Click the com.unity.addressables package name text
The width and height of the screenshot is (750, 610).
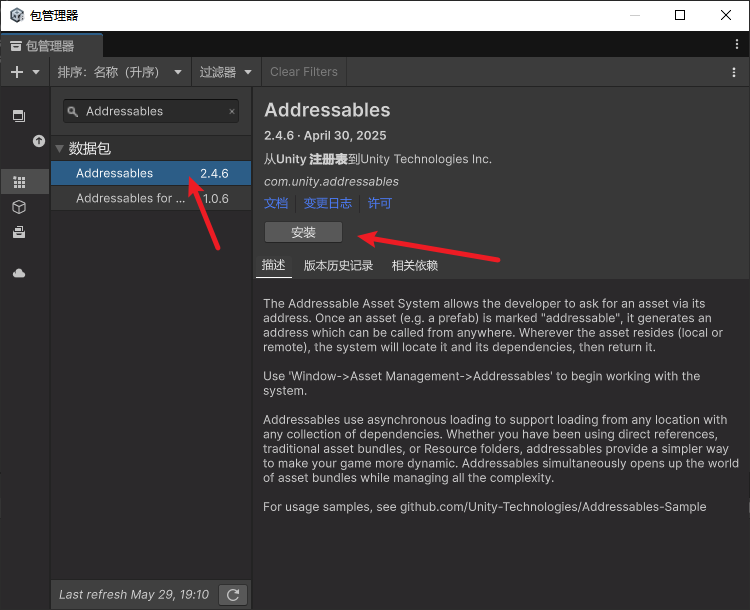pos(331,182)
